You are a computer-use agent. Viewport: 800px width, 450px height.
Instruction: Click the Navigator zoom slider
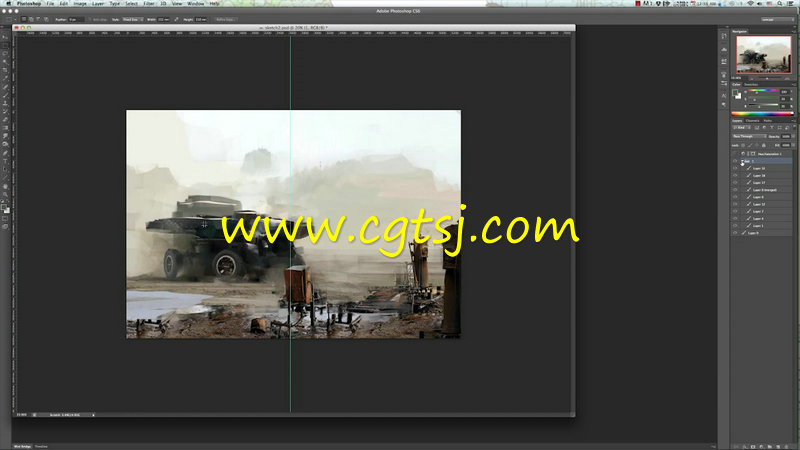click(767, 78)
